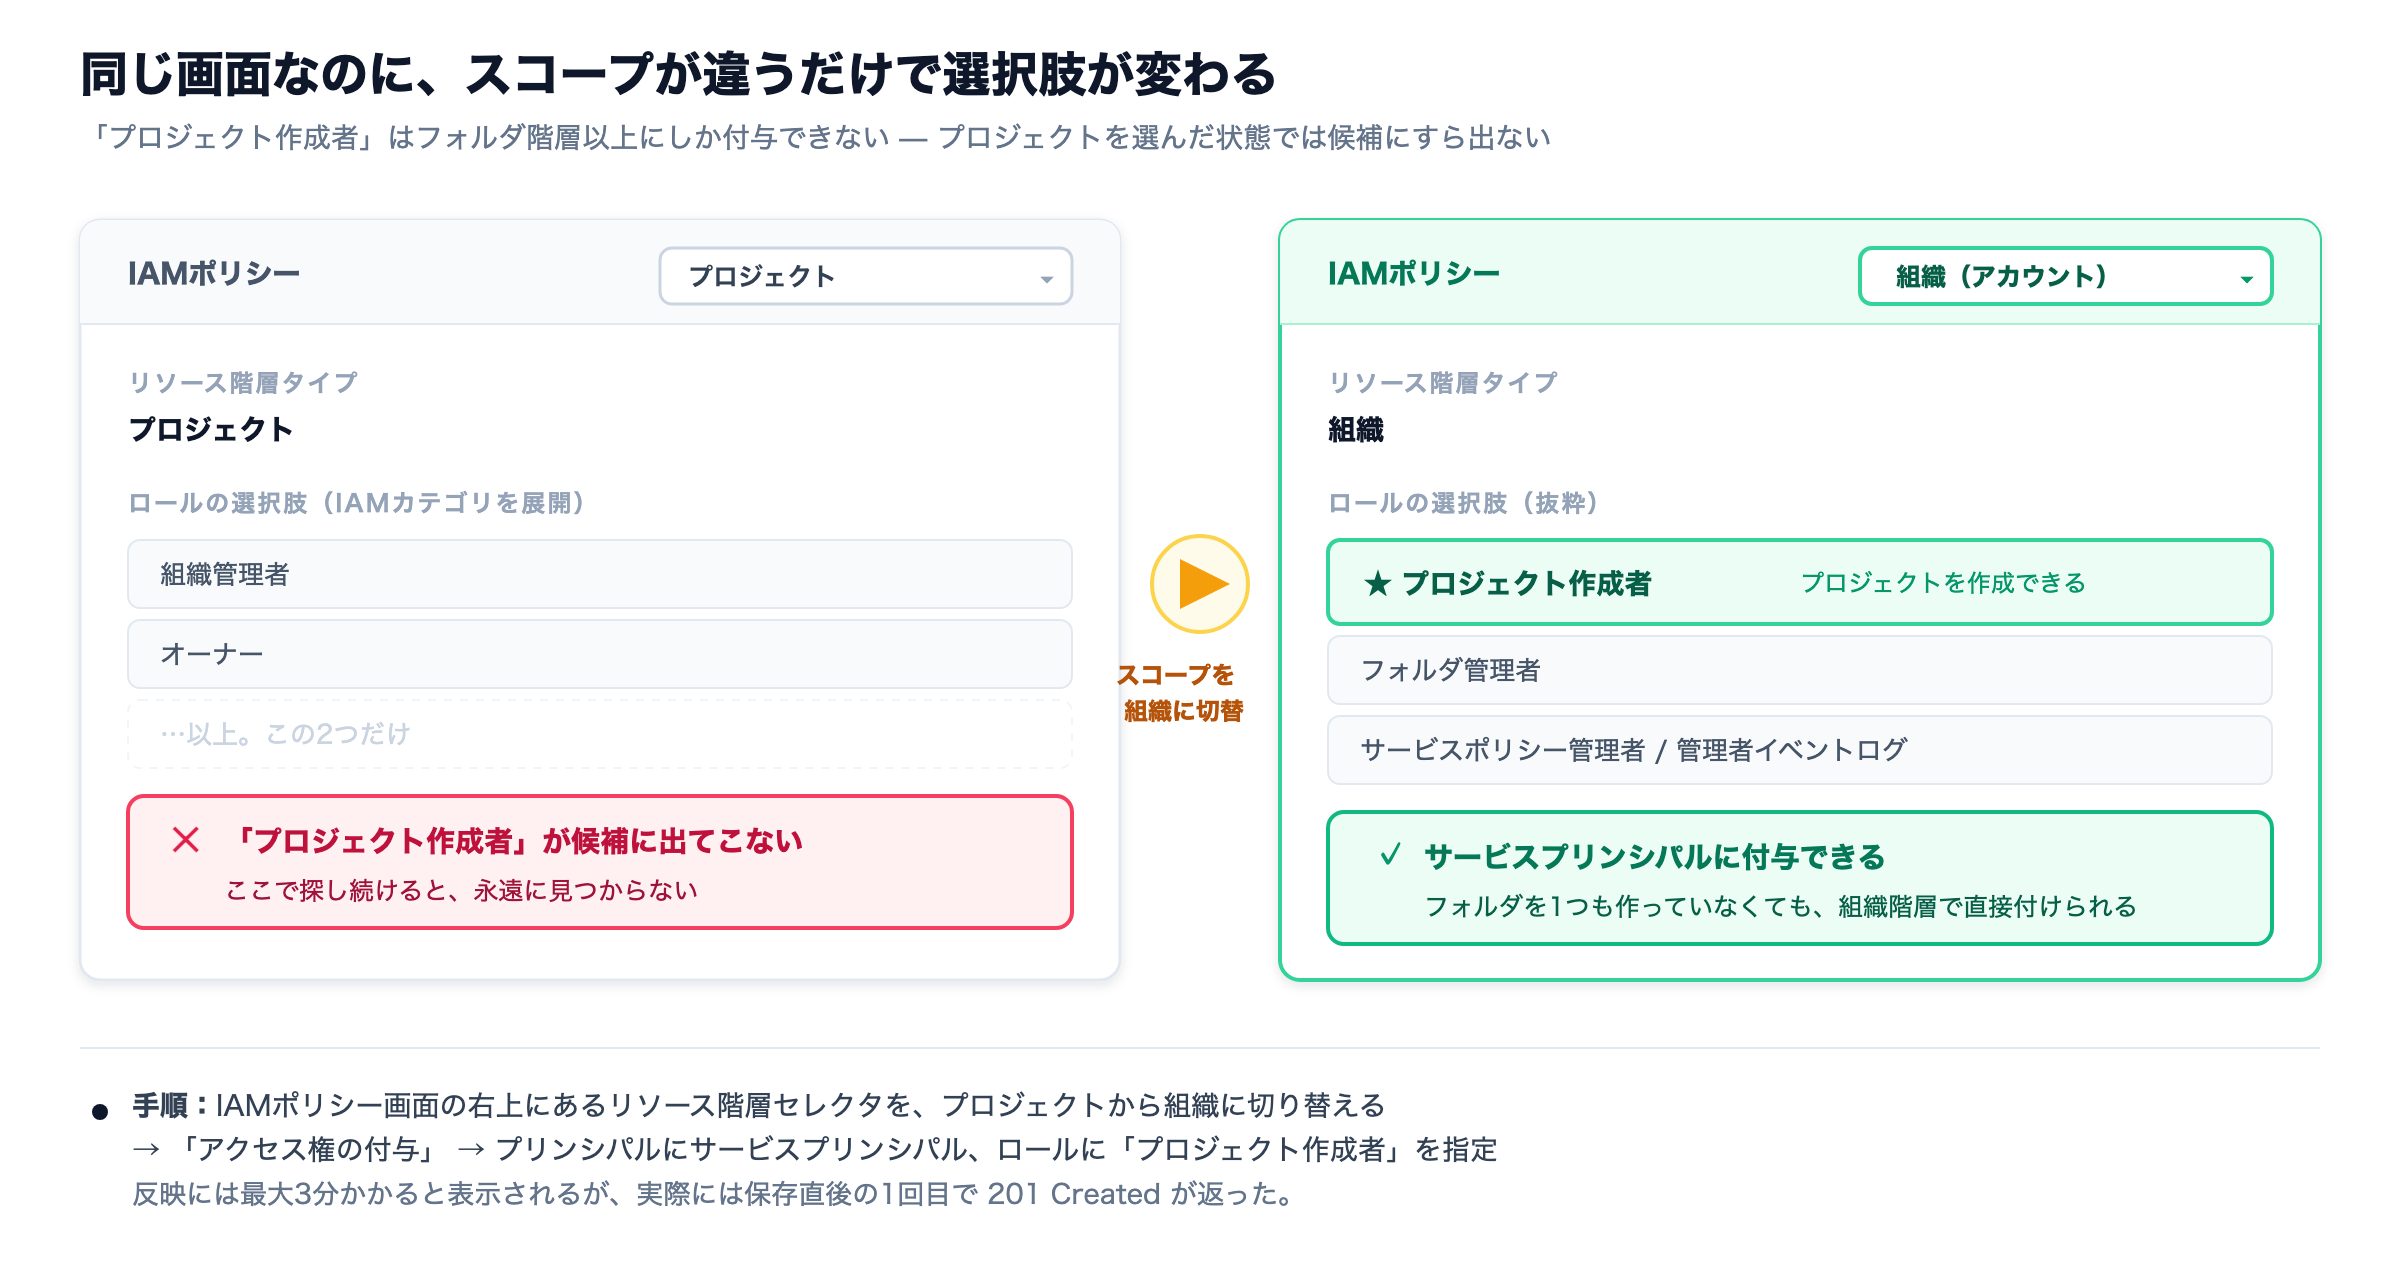Click the orange play arrow icon
2400x1280 pixels.
(x=1200, y=584)
